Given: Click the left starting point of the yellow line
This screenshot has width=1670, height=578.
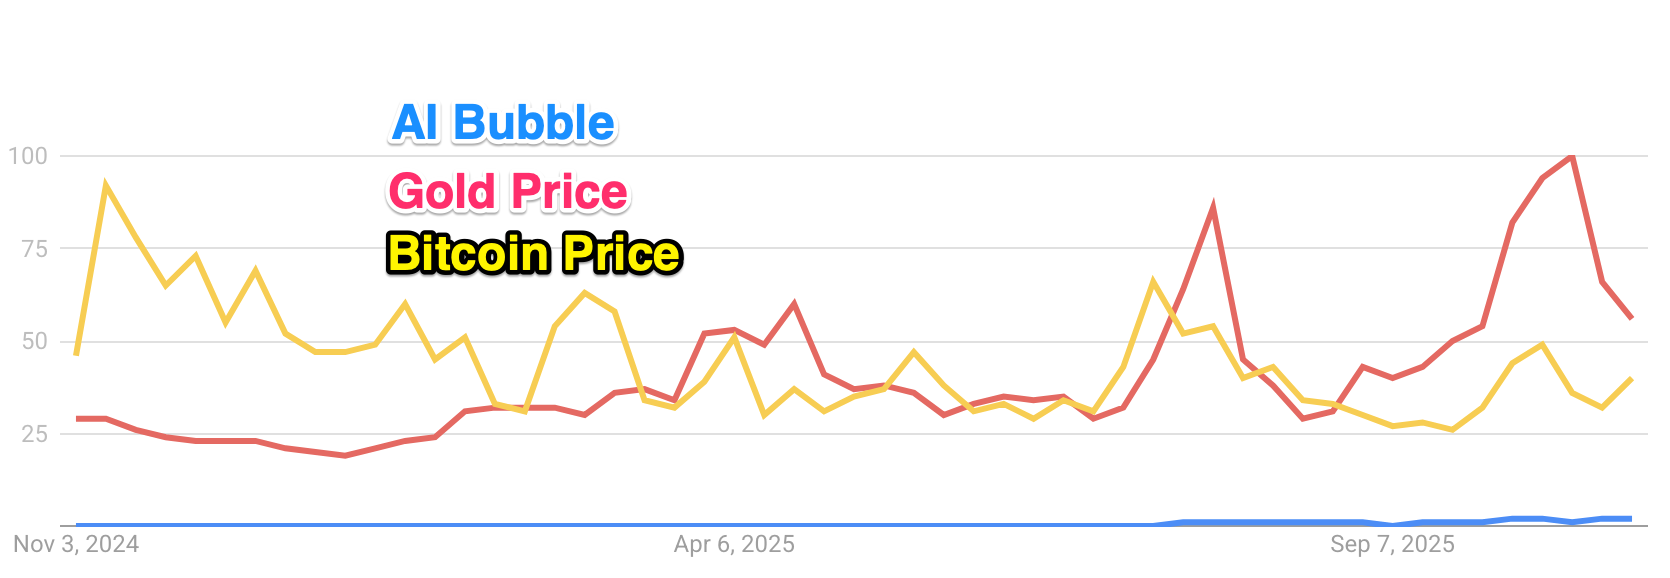Looking at the screenshot, I should 77,354.
